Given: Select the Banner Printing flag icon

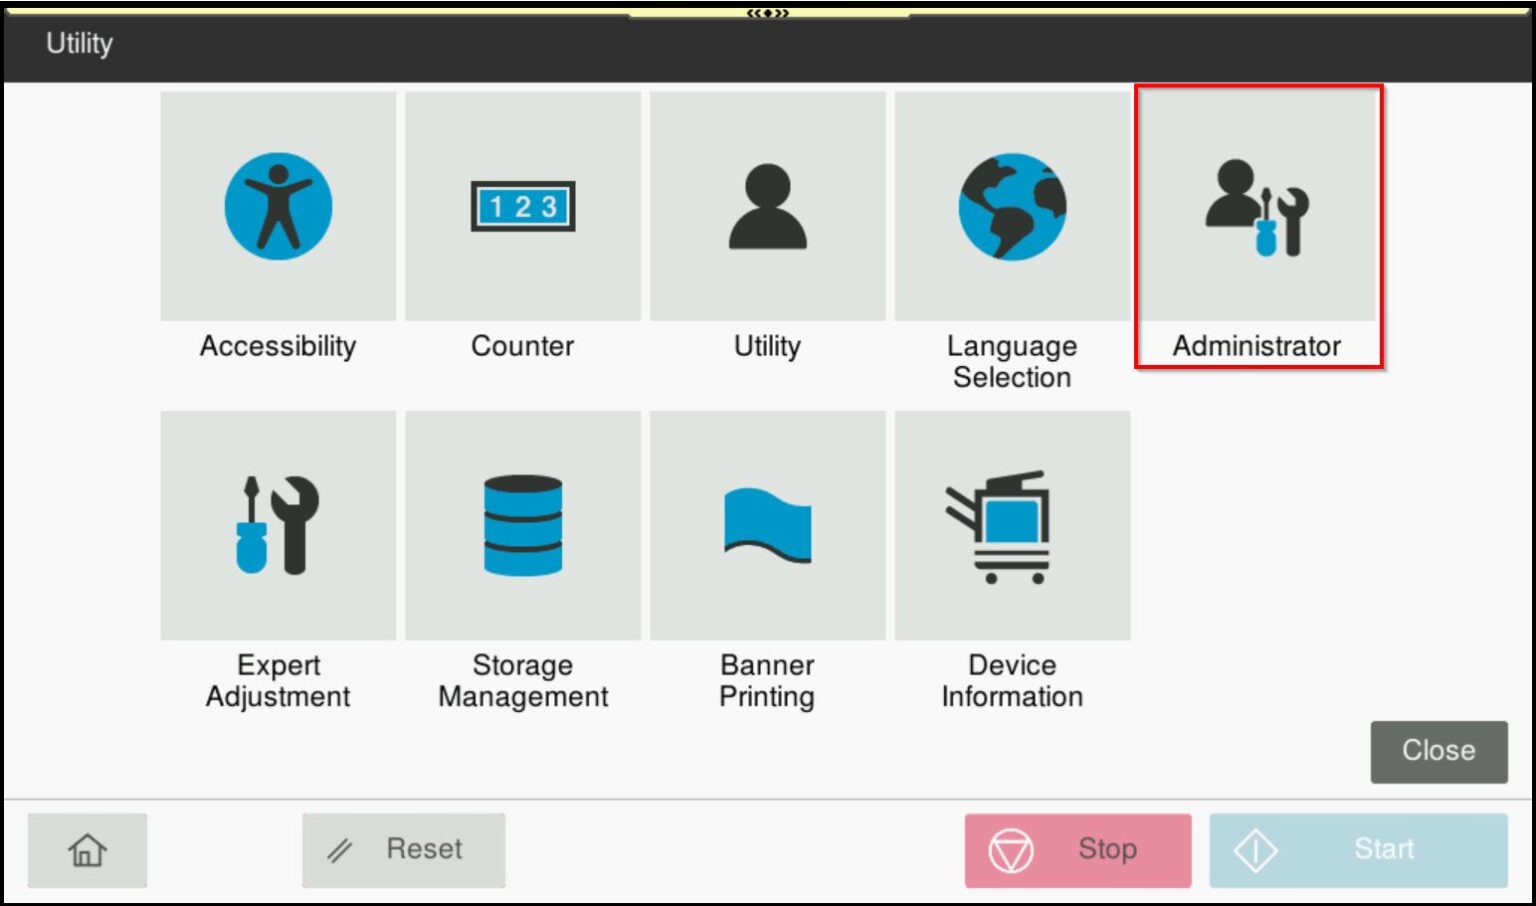Looking at the screenshot, I should click(x=767, y=525).
